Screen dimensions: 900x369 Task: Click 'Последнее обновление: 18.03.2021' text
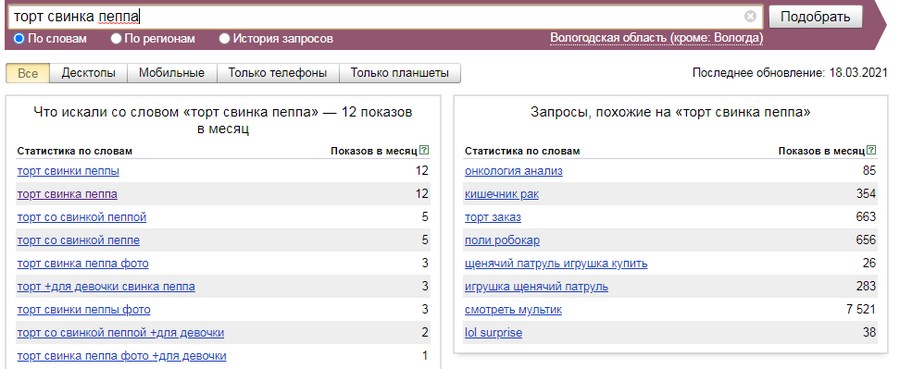tap(790, 73)
